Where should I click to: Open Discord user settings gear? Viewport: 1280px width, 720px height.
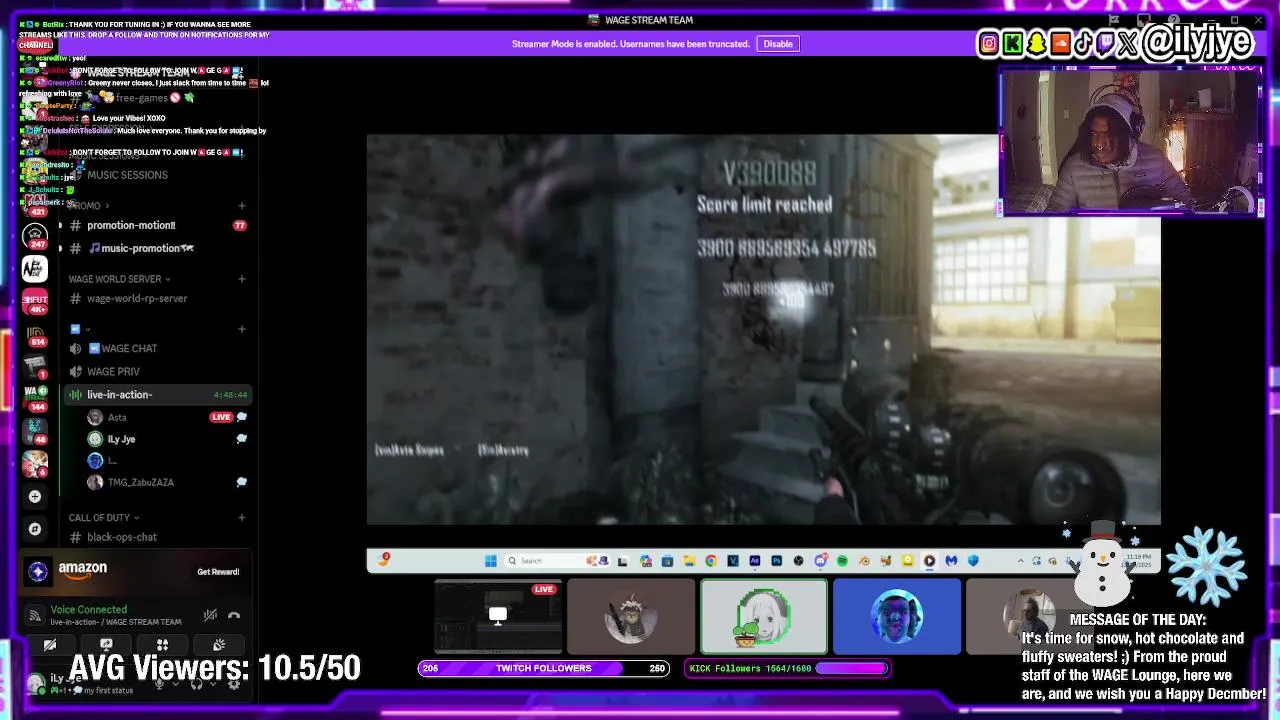[x=234, y=684]
